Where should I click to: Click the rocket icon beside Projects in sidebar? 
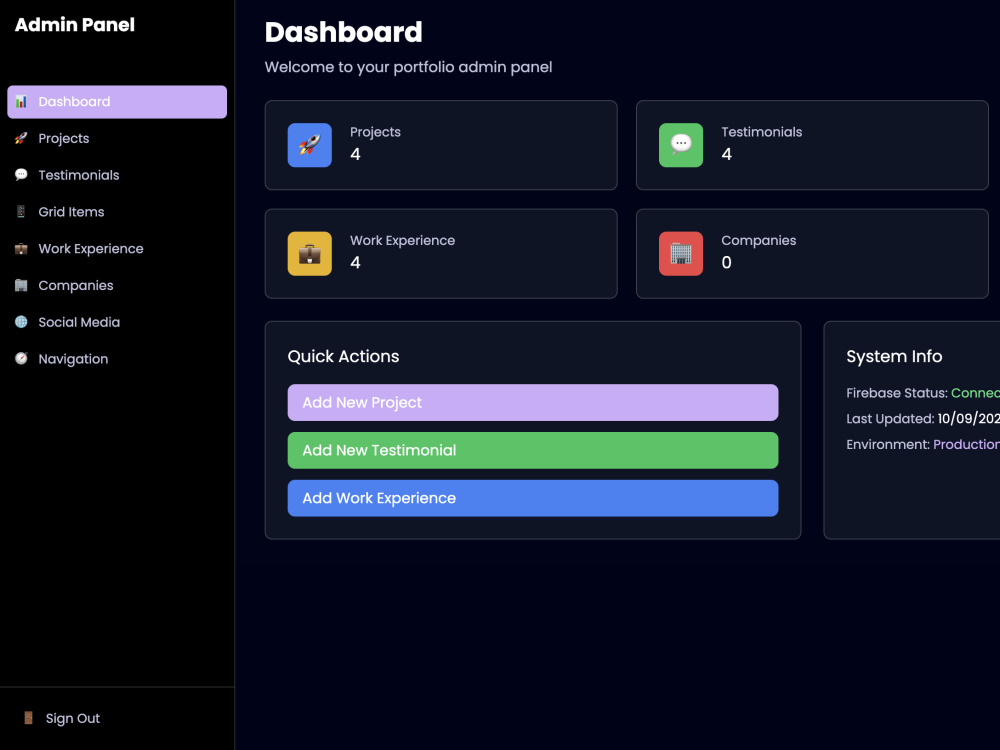tap(21, 138)
